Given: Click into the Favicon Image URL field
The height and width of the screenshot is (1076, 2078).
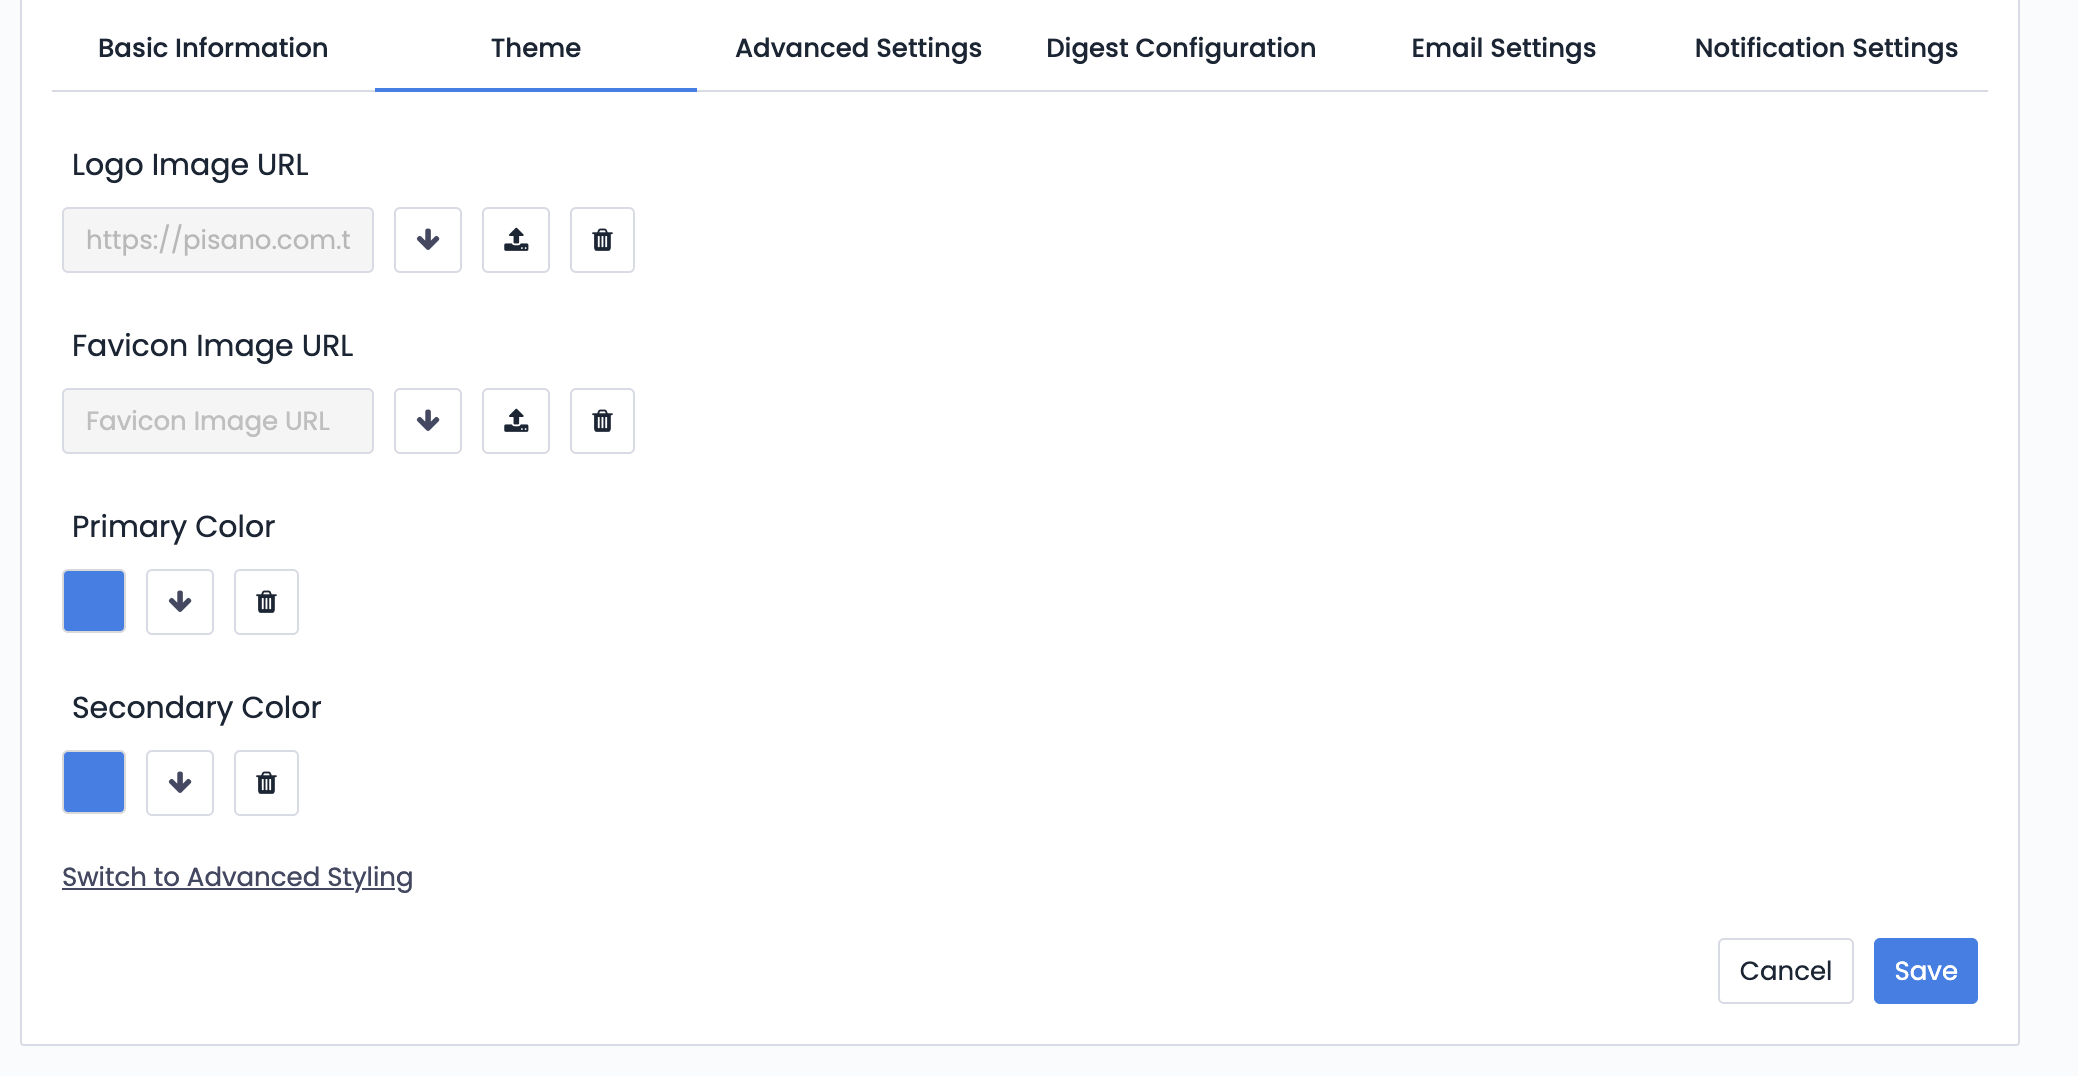Looking at the screenshot, I should pyautogui.click(x=218, y=421).
